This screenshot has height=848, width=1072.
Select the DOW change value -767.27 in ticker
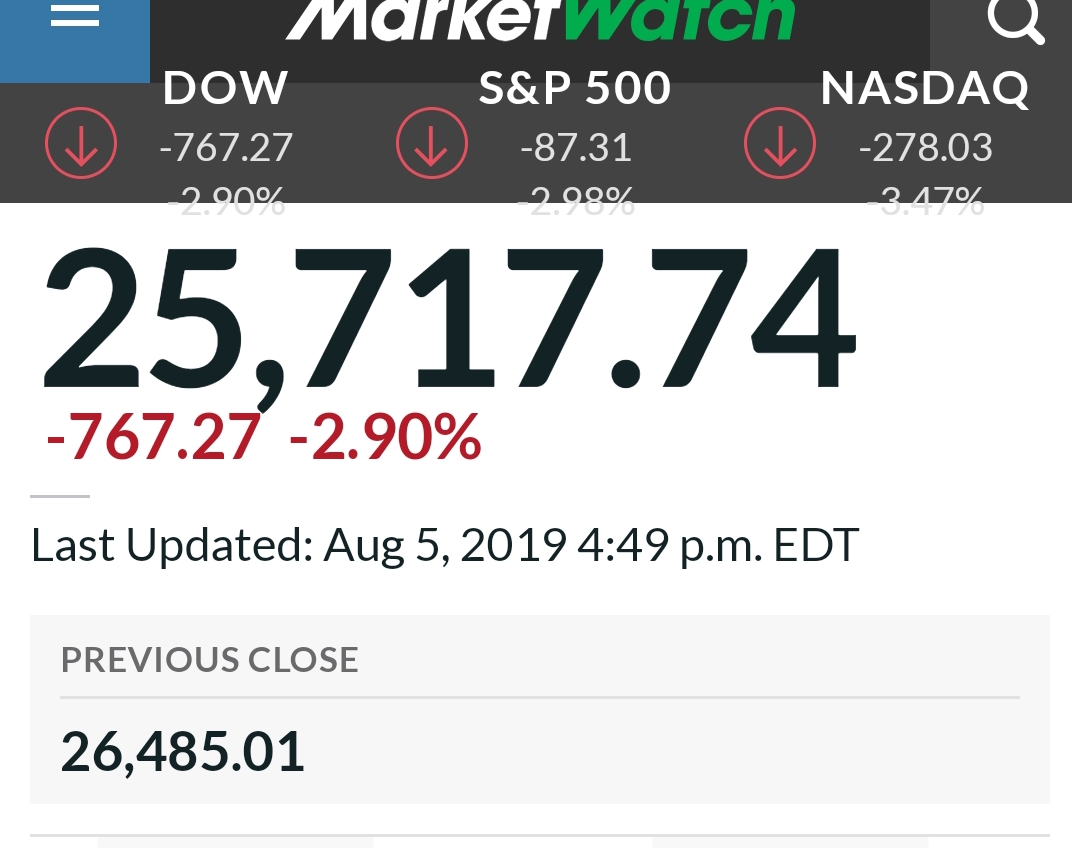pyautogui.click(x=226, y=148)
